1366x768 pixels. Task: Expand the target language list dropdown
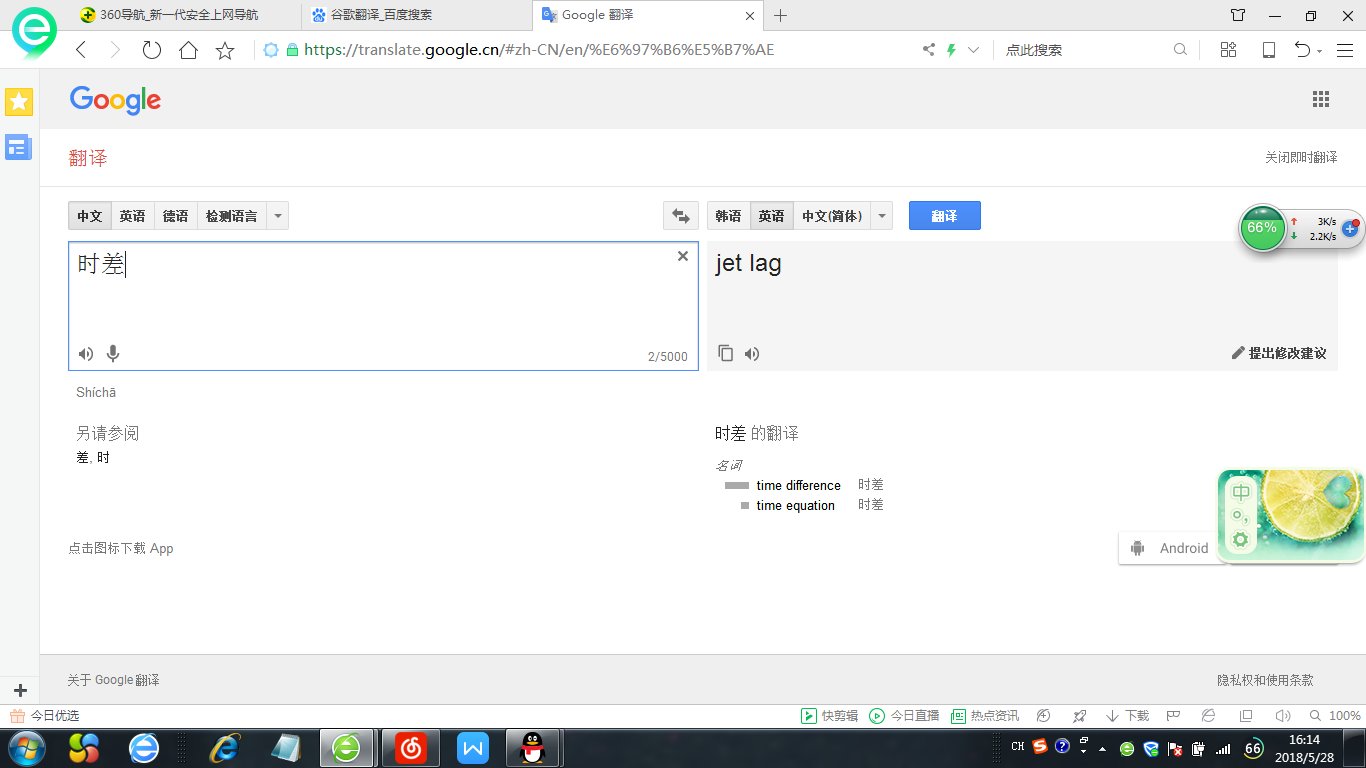881,215
